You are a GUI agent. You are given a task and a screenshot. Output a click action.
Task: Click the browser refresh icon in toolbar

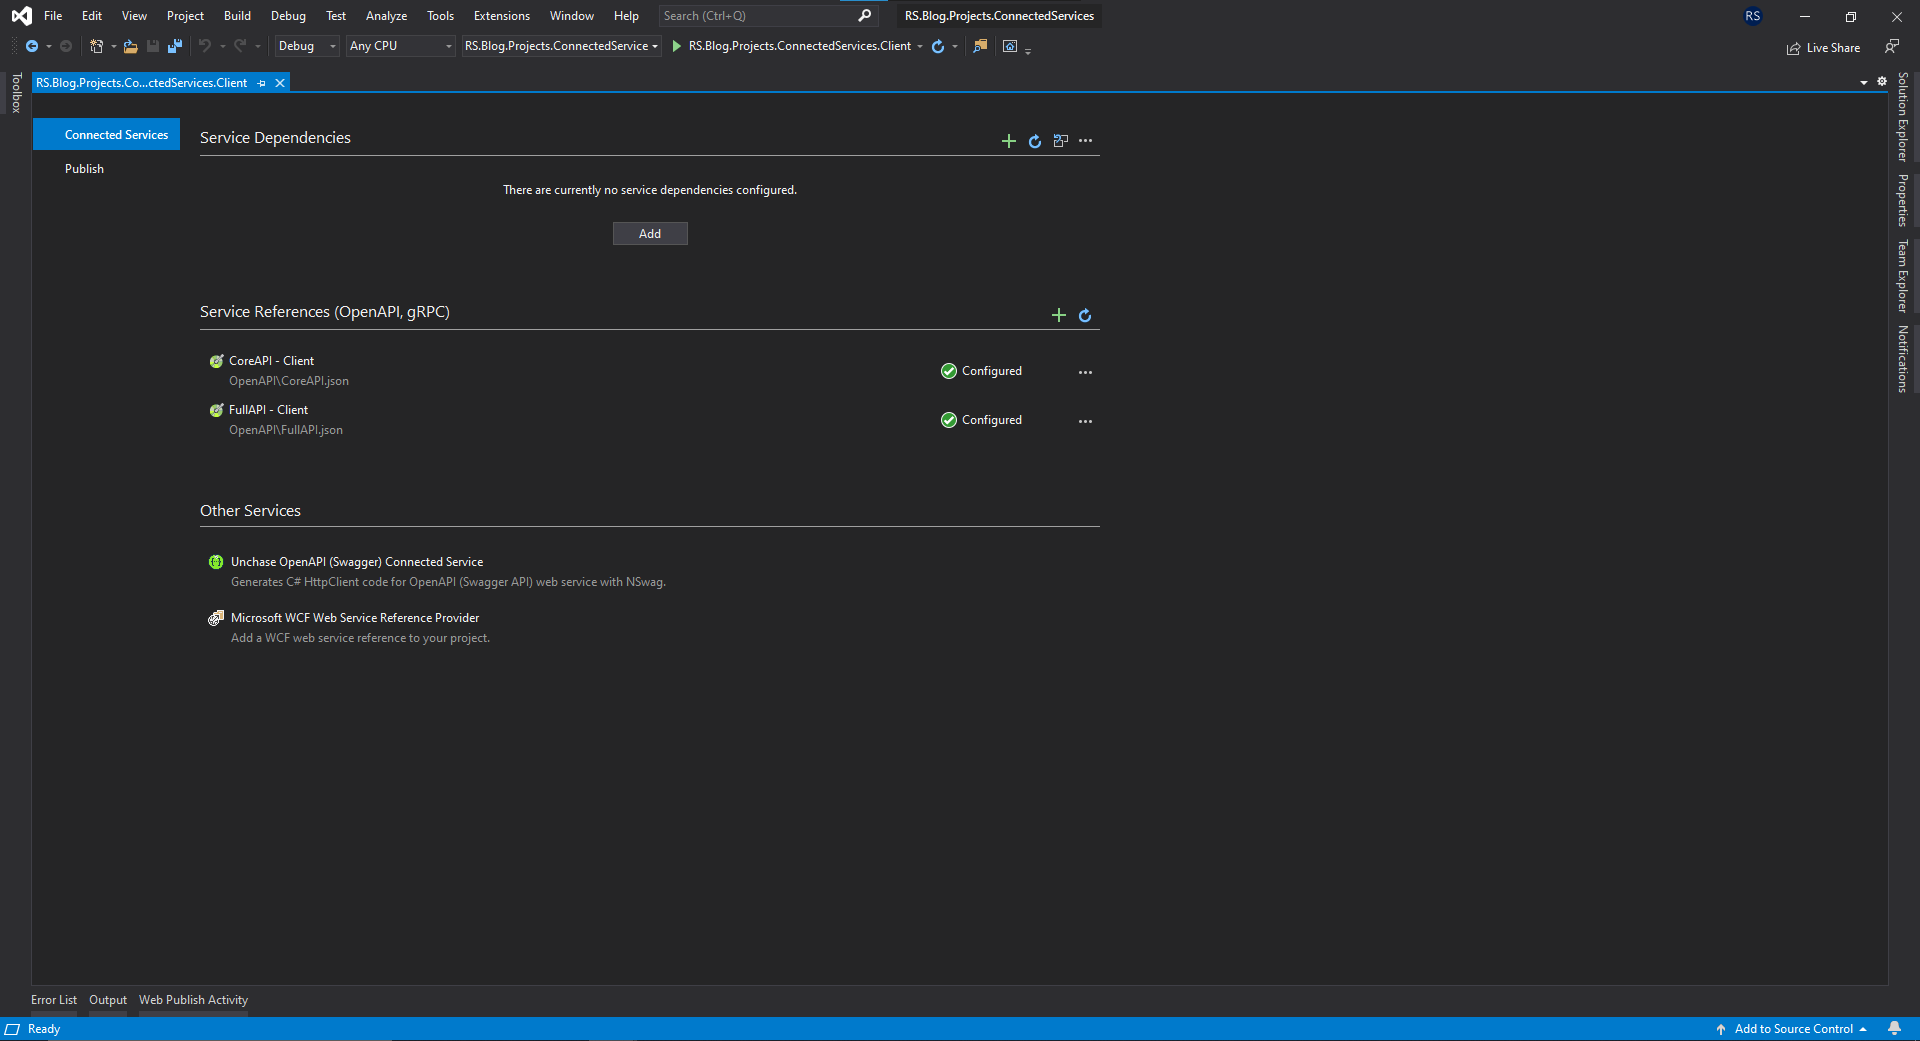coord(938,46)
